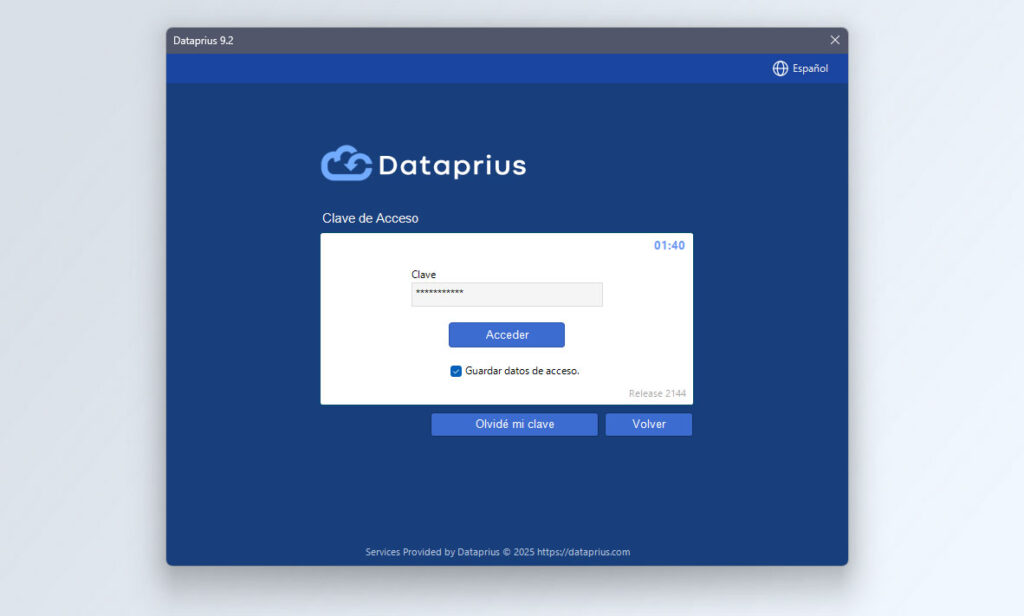This screenshot has width=1024, height=616.
Task: Click the Acceder button
Action: 507,334
